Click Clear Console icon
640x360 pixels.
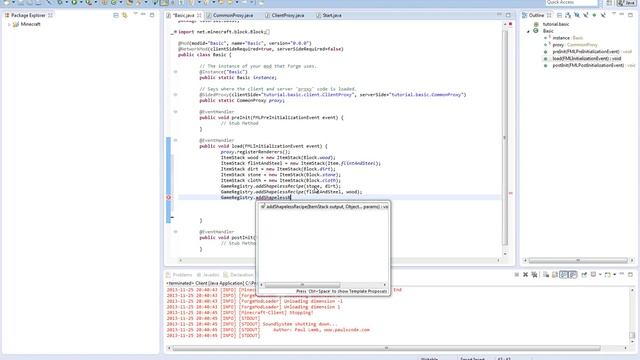(x=546, y=275)
